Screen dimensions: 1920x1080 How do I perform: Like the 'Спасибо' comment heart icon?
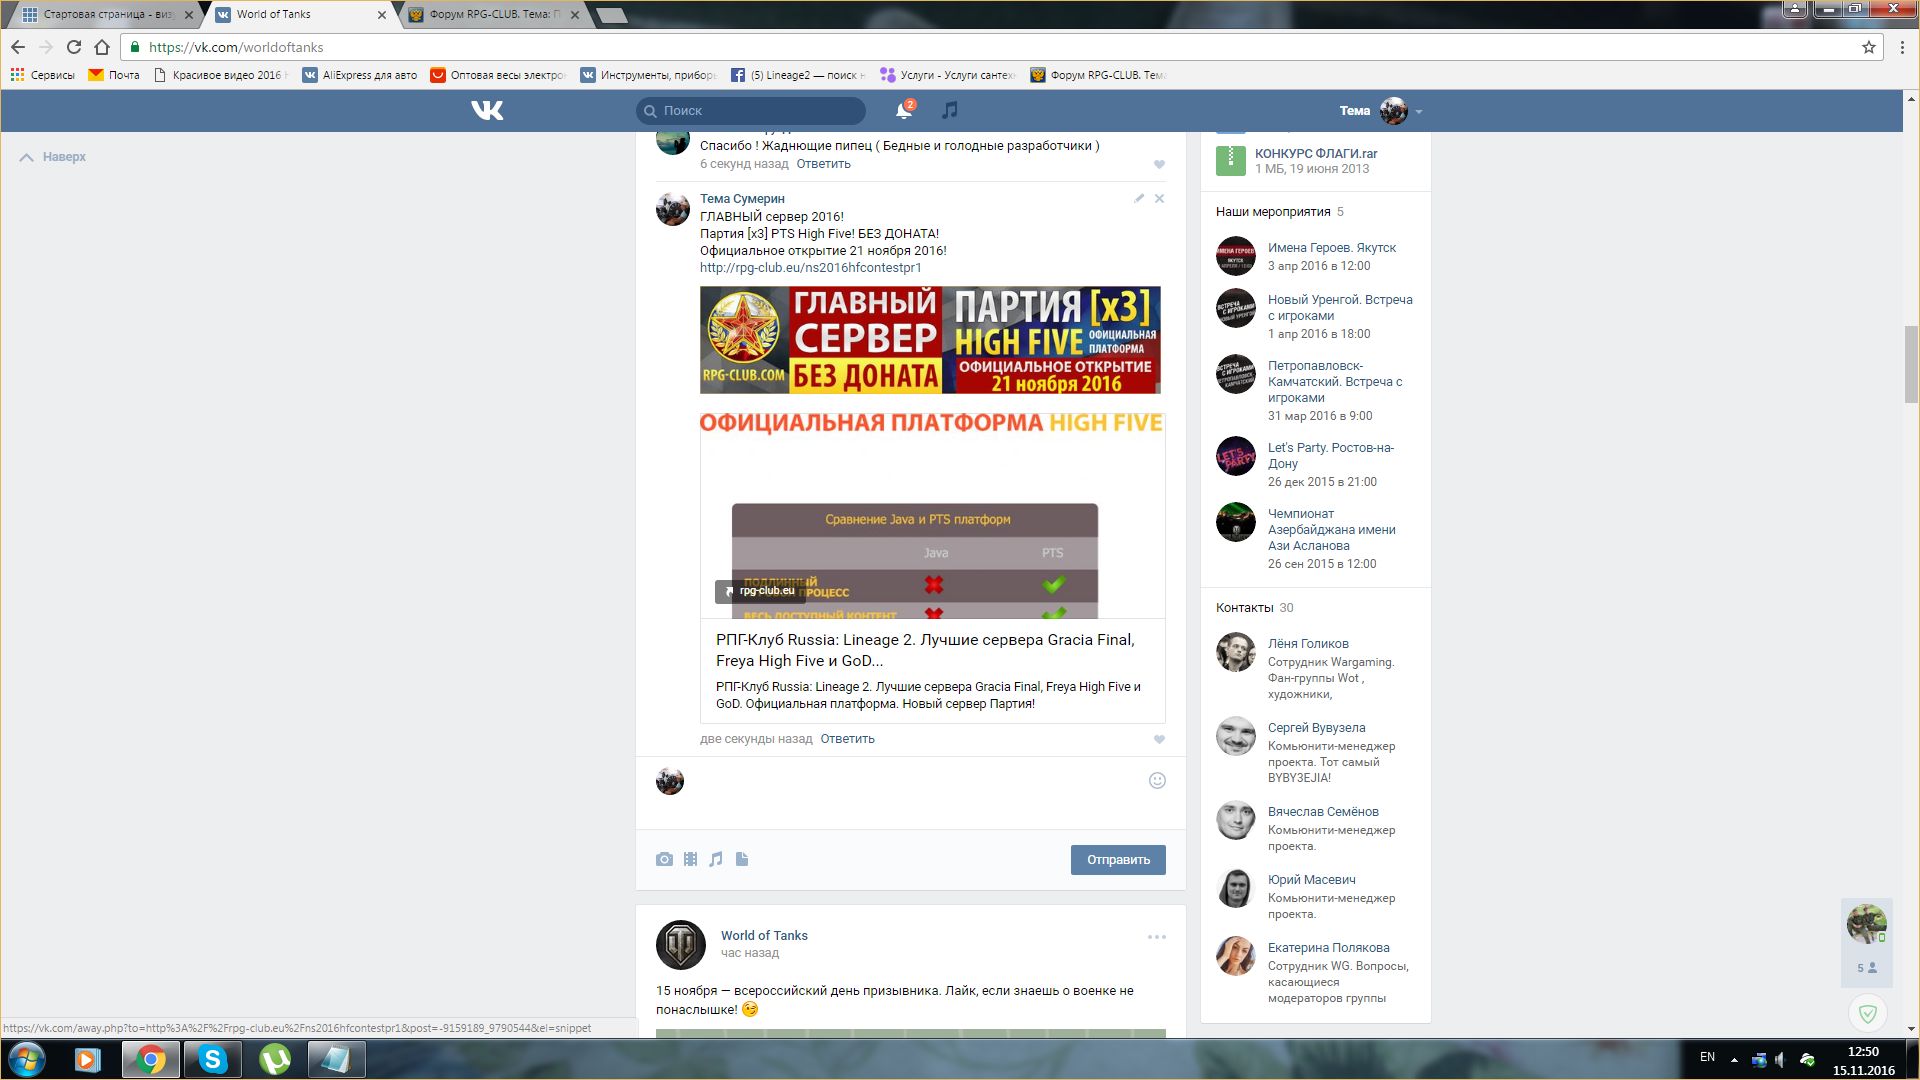pos(1159,164)
